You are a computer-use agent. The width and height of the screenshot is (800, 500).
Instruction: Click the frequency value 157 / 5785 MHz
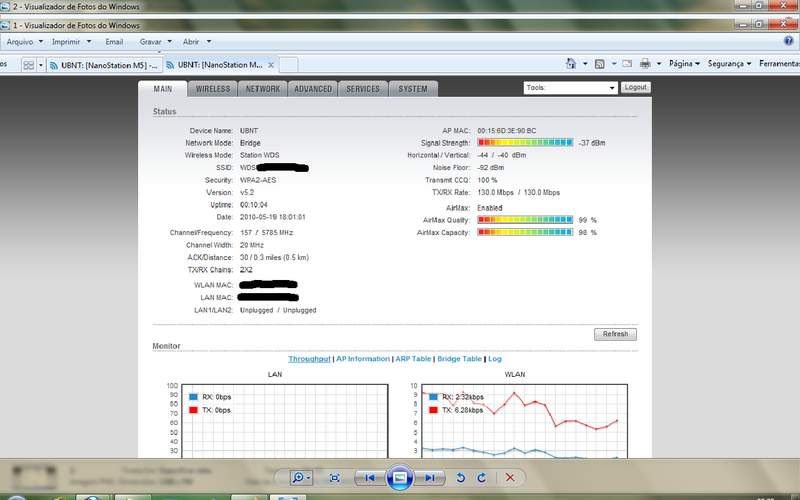(x=266, y=233)
